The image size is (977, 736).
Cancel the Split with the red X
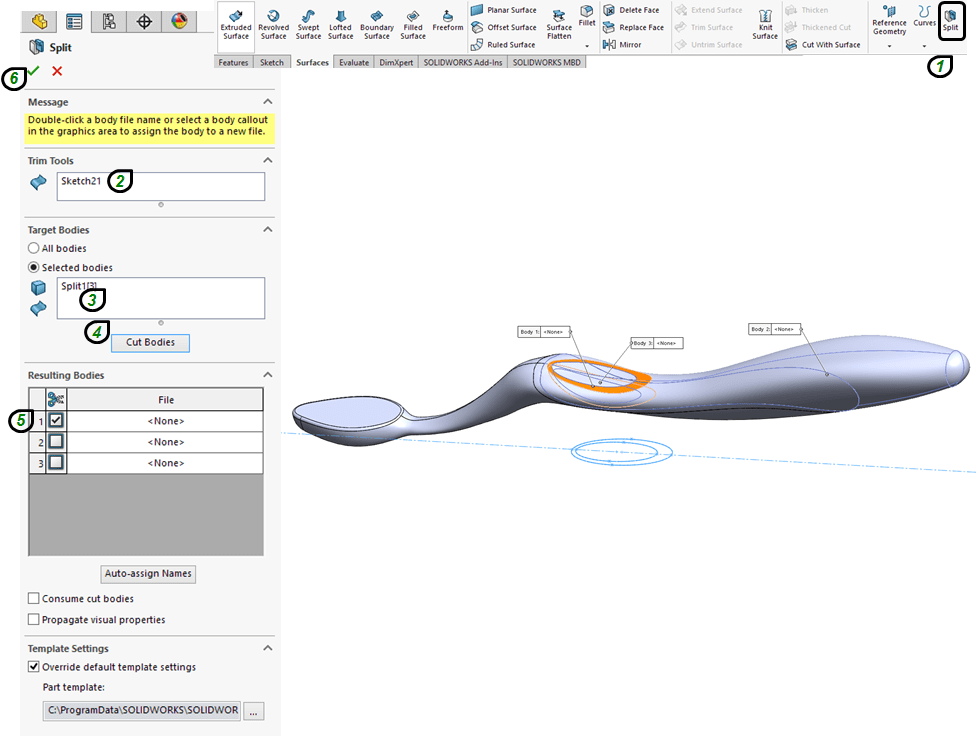pyautogui.click(x=57, y=71)
